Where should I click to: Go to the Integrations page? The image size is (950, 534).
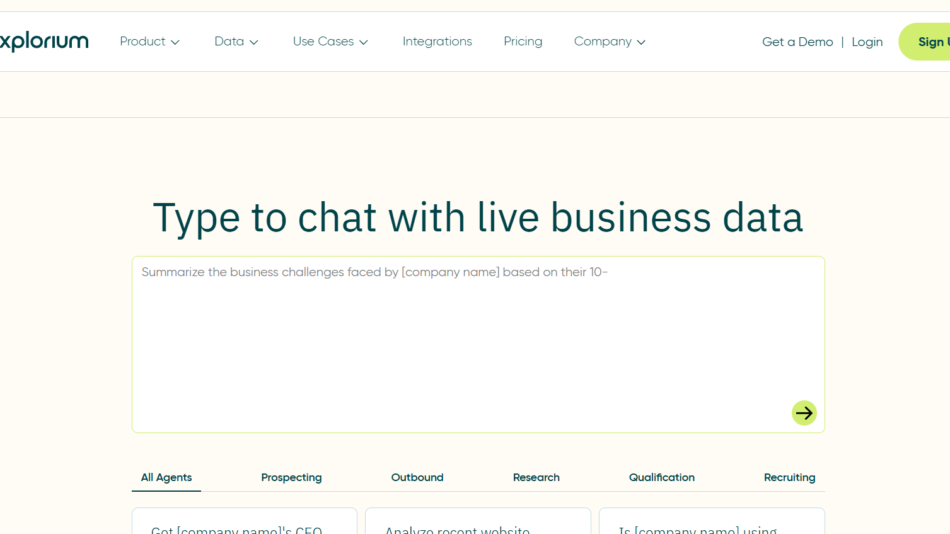[x=437, y=42]
